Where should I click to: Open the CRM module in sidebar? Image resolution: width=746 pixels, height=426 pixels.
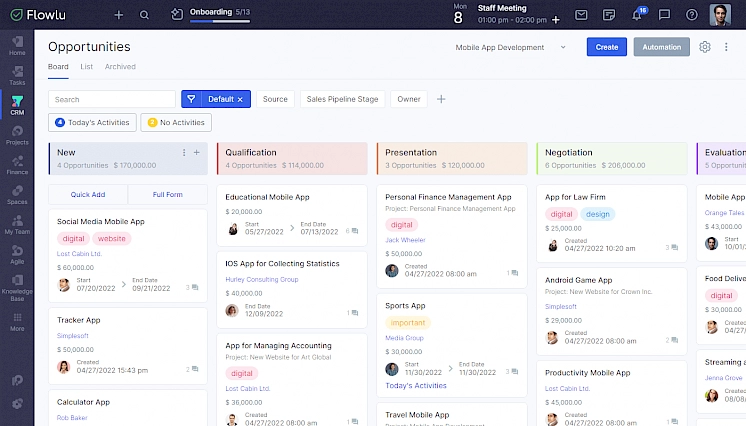click(17, 105)
